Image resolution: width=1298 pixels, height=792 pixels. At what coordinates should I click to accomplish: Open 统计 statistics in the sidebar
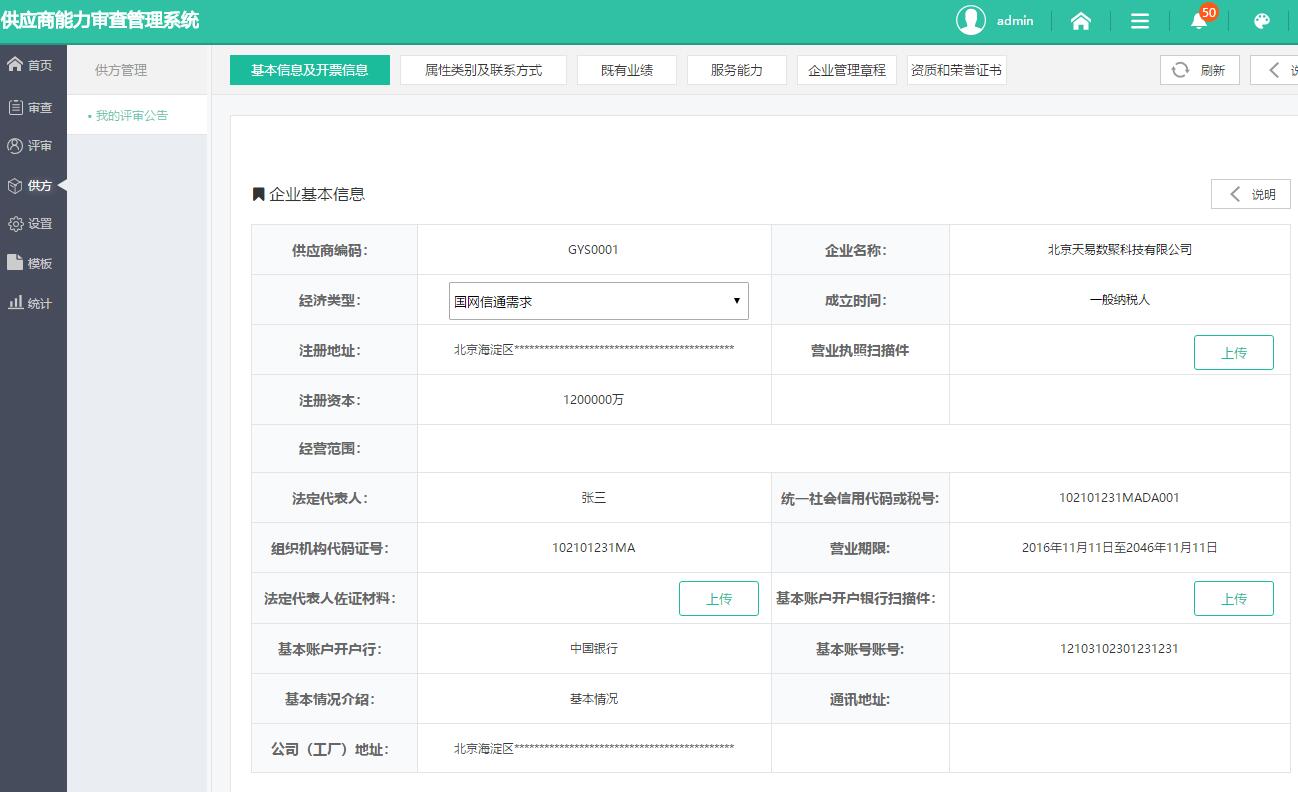click(30, 303)
